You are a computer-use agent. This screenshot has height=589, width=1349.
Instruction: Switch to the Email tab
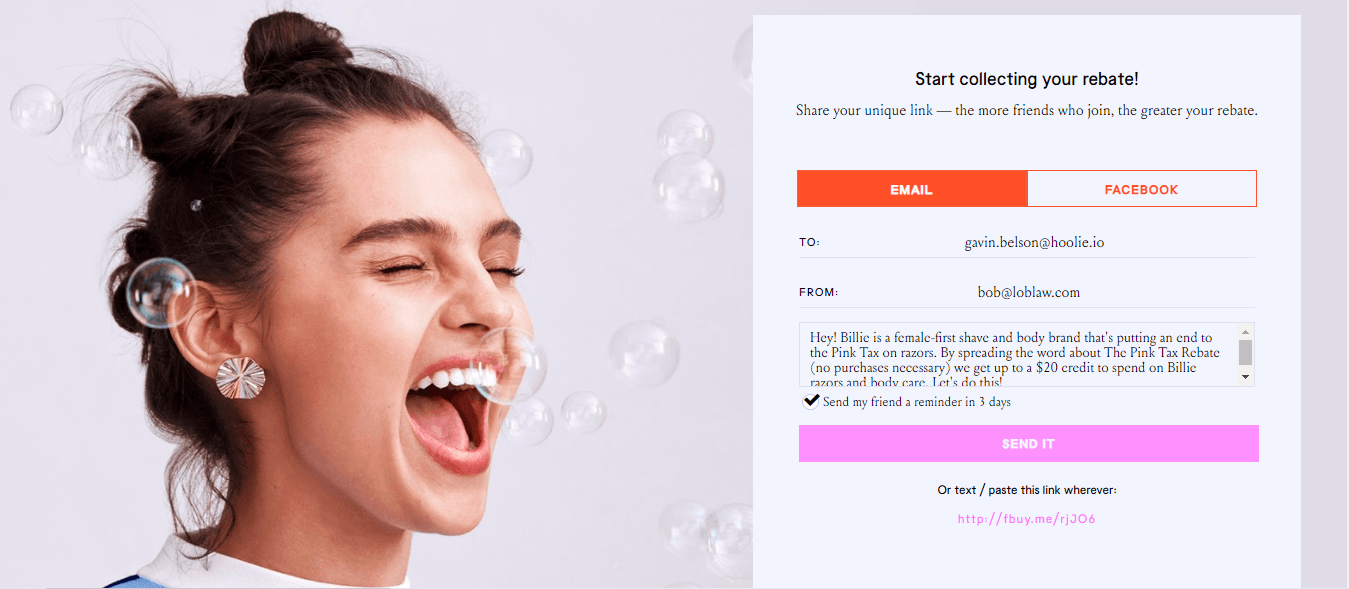tap(911, 189)
